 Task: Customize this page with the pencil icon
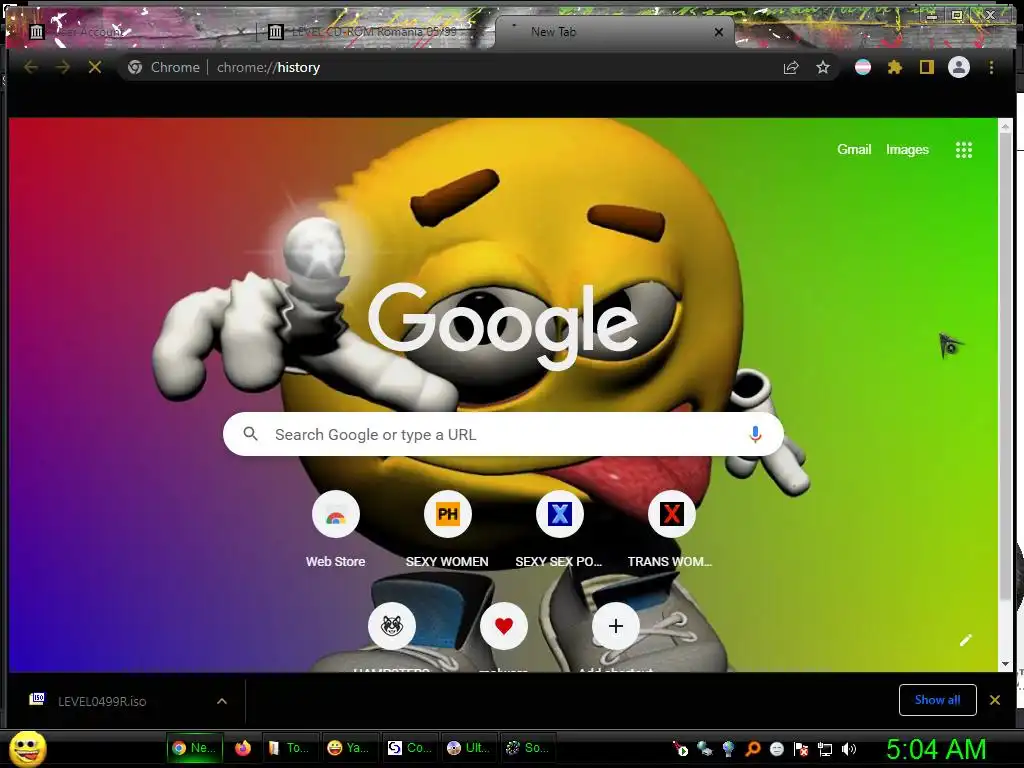pyautogui.click(x=966, y=640)
